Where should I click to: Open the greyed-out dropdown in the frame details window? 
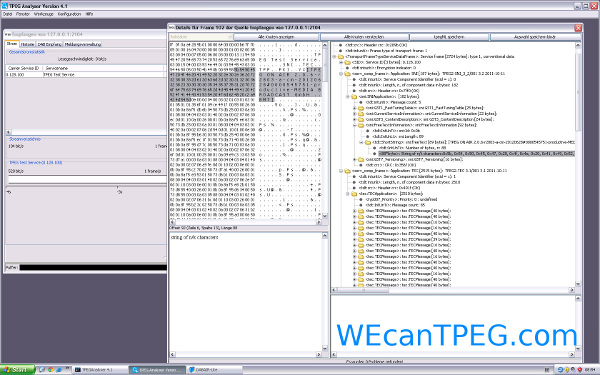(201, 37)
